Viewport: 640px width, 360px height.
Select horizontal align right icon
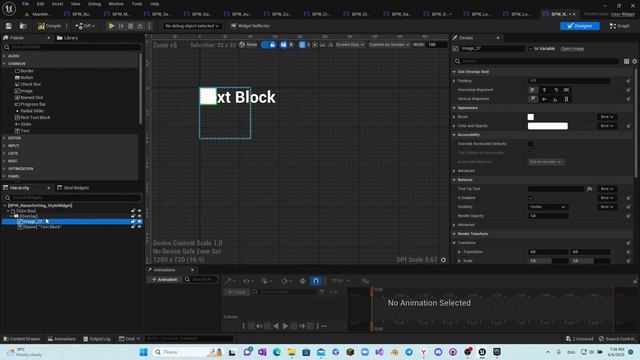tap(556, 90)
